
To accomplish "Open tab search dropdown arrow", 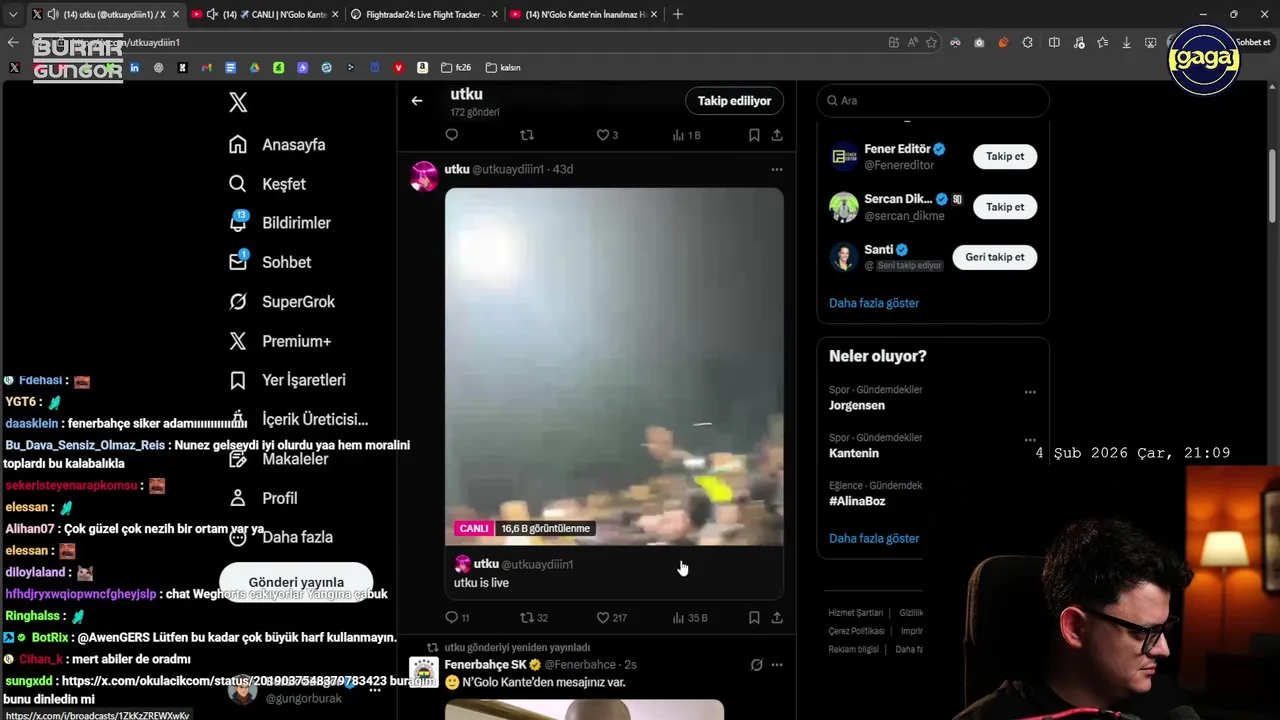I will tap(13, 14).
